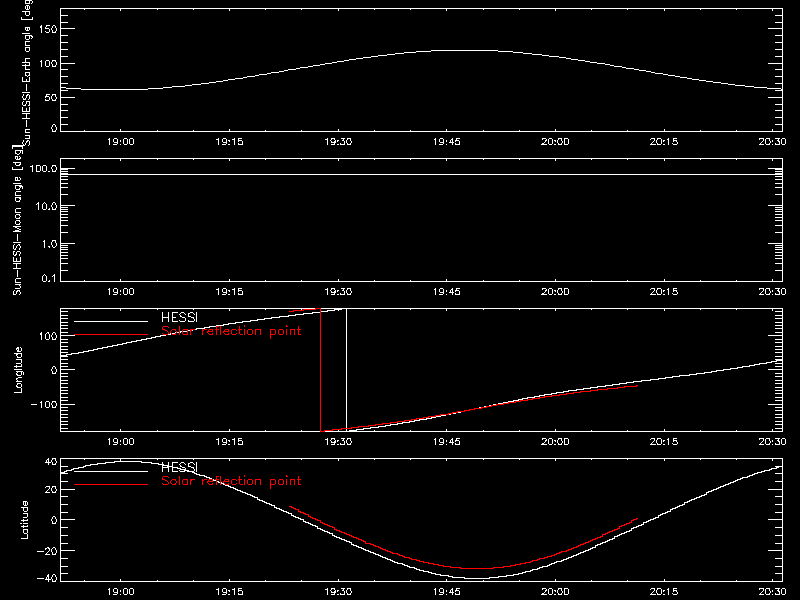Viewport: 800px width, 600px height.
Task: Click the "Sun-HESSI-Moon angle [deg]" axis label
Action: pyautogui.click(x=17, y=220)
